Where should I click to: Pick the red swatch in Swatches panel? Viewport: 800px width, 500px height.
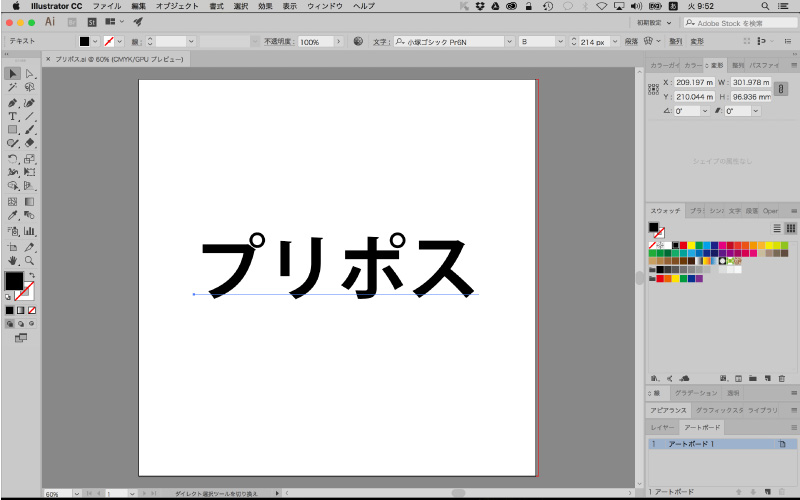(x=684, y=245)
